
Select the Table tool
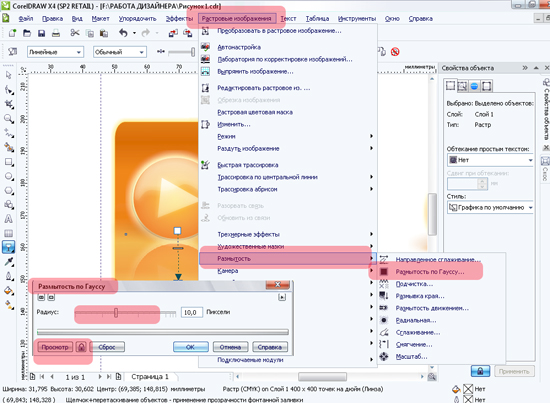pos(9,233)
